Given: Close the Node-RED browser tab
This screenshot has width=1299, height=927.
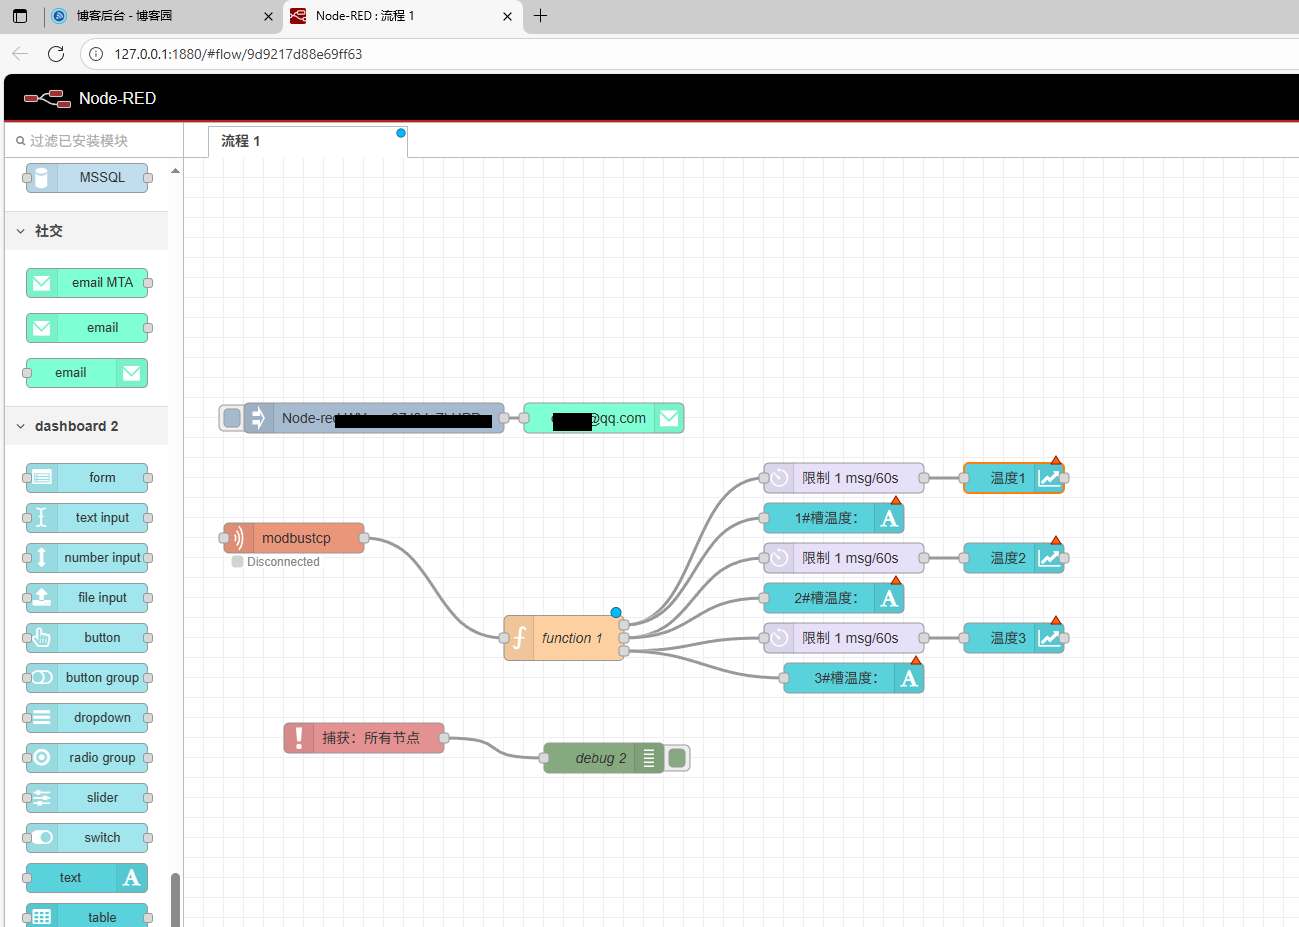Looking at the screenshot, I should click(x=507, y=16).
